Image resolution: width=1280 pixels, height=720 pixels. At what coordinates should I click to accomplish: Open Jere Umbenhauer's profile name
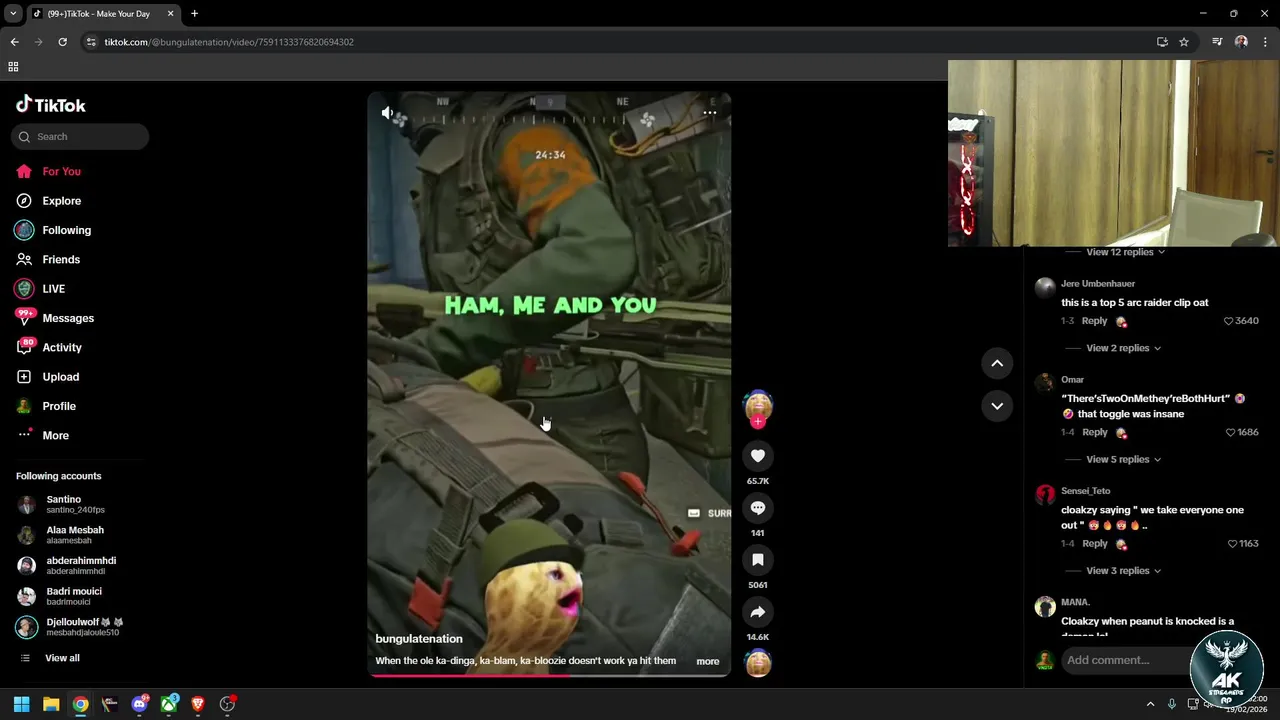coord(1098,284)
